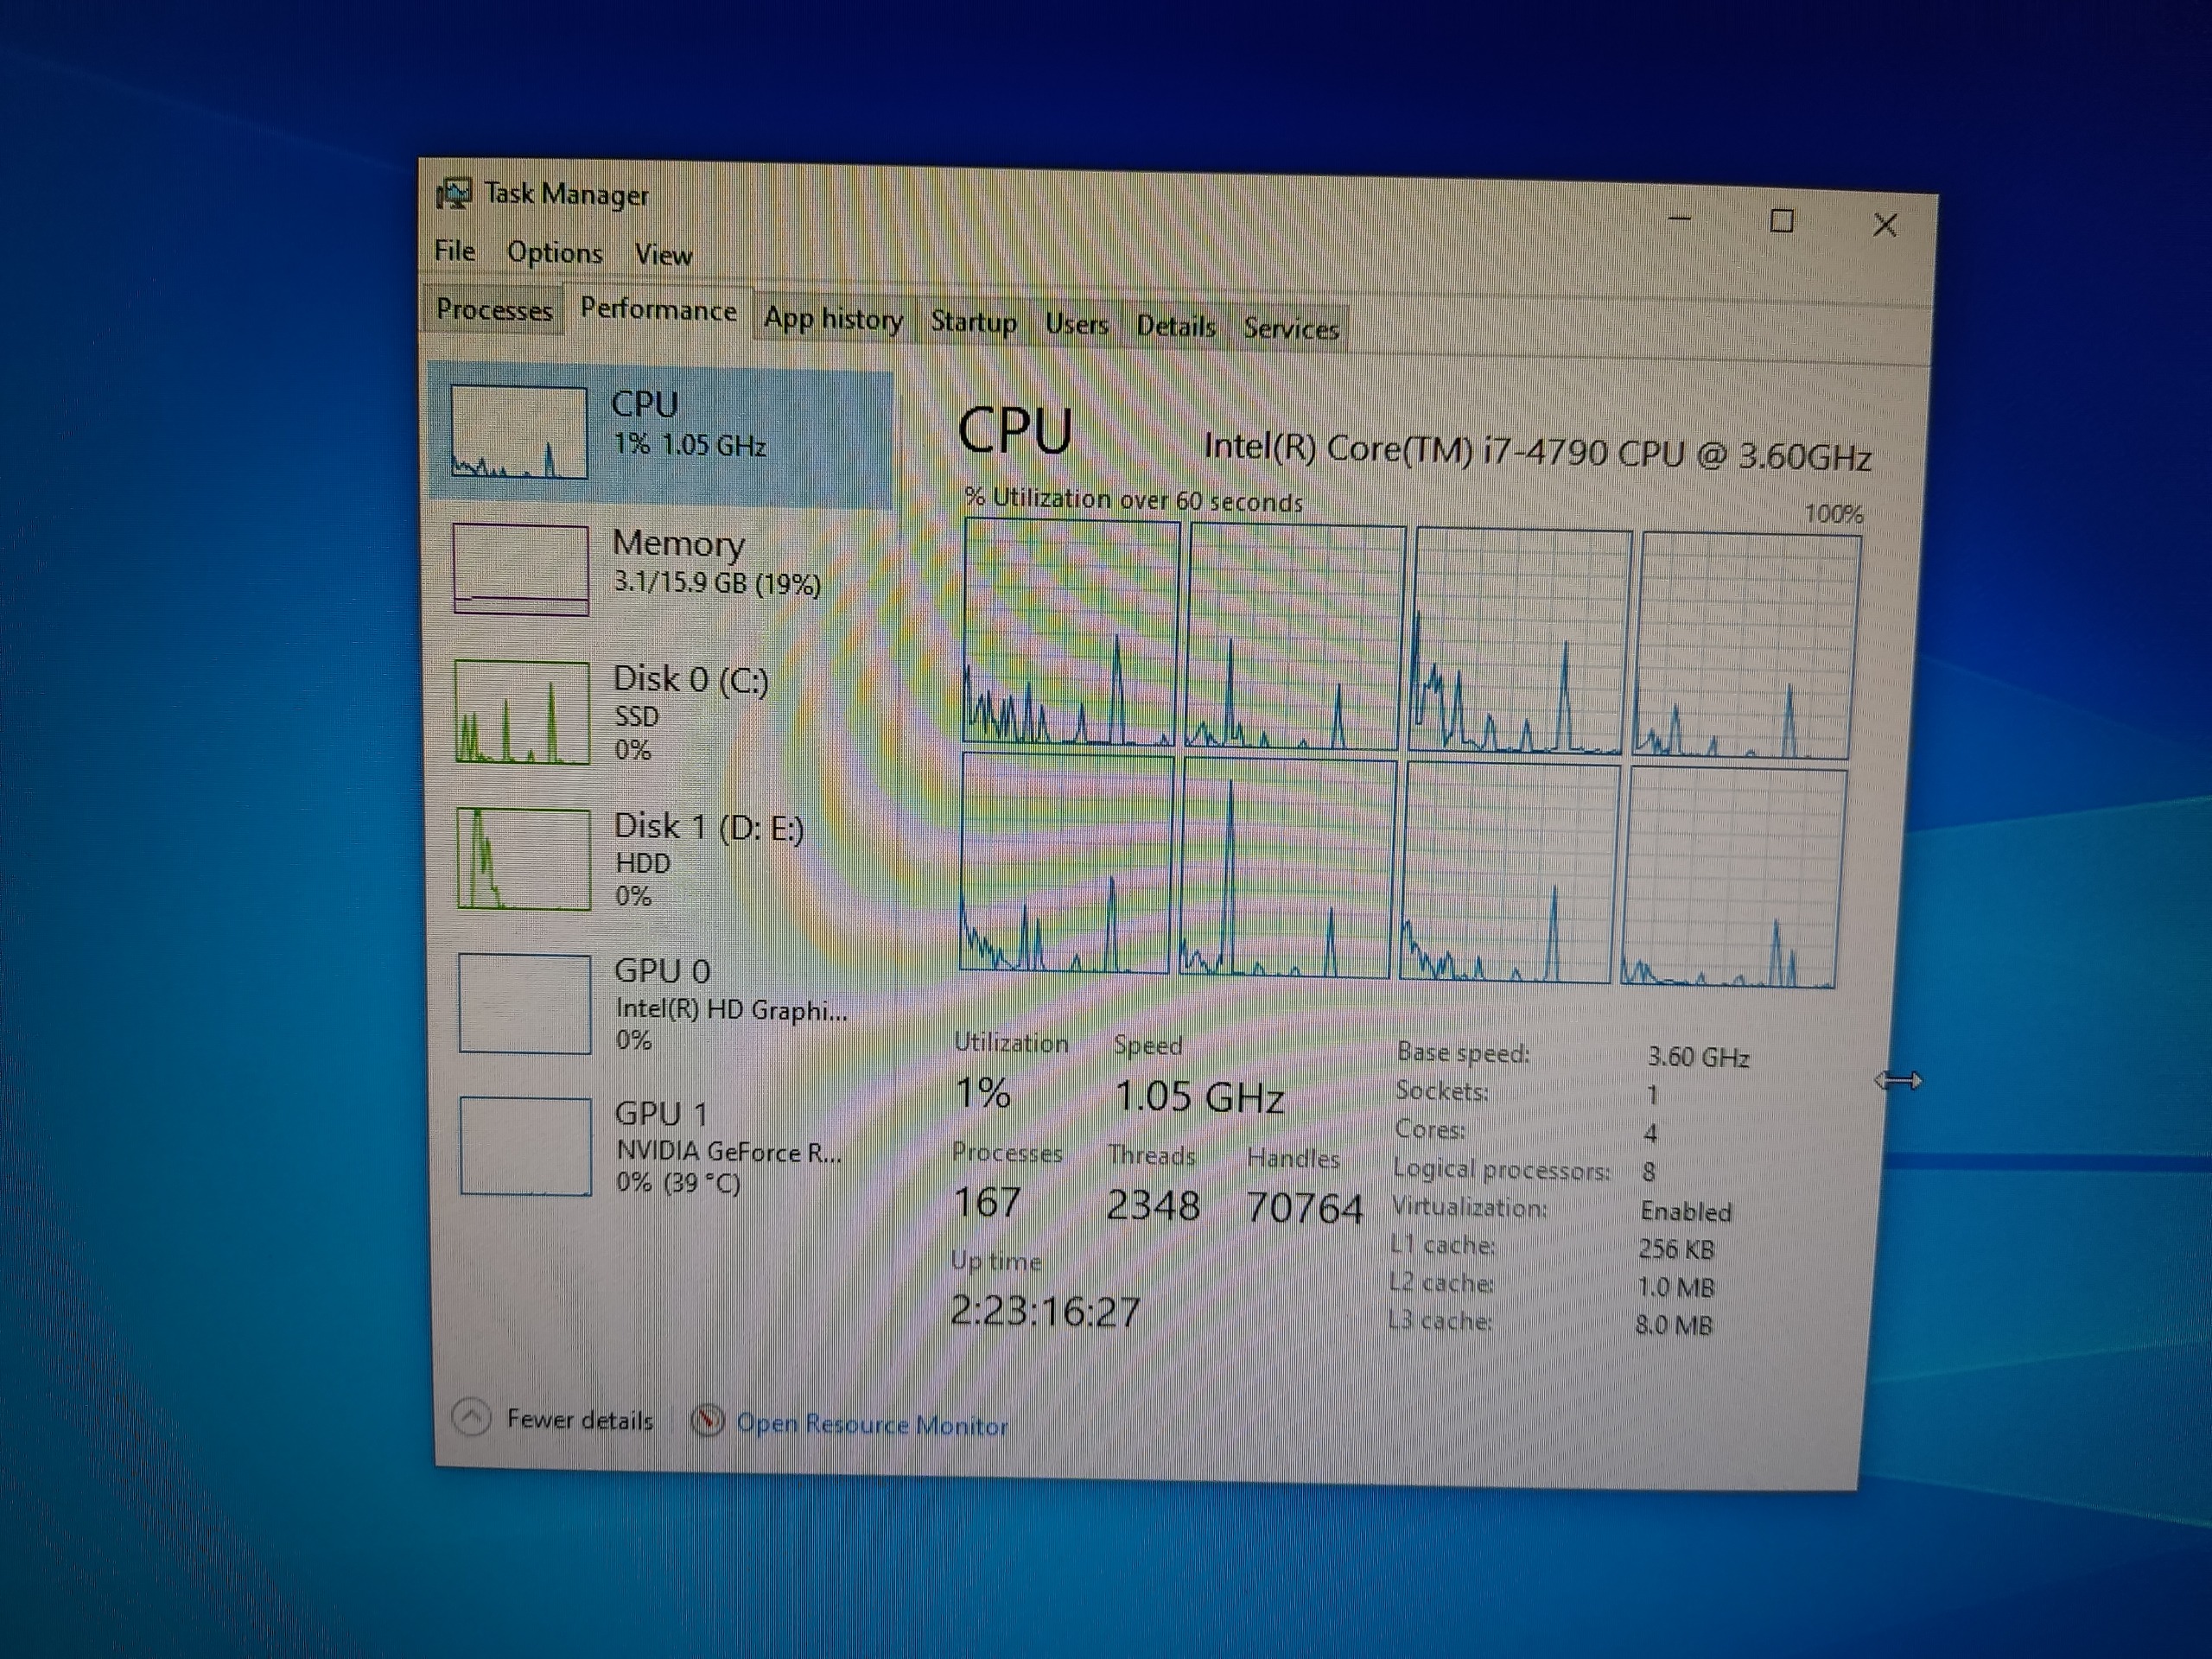Viewport: 2212px width, 1659px height.
Task: Click the second logical processor graph, top row
Action: pyautogui.click(x=1295, y=636)
